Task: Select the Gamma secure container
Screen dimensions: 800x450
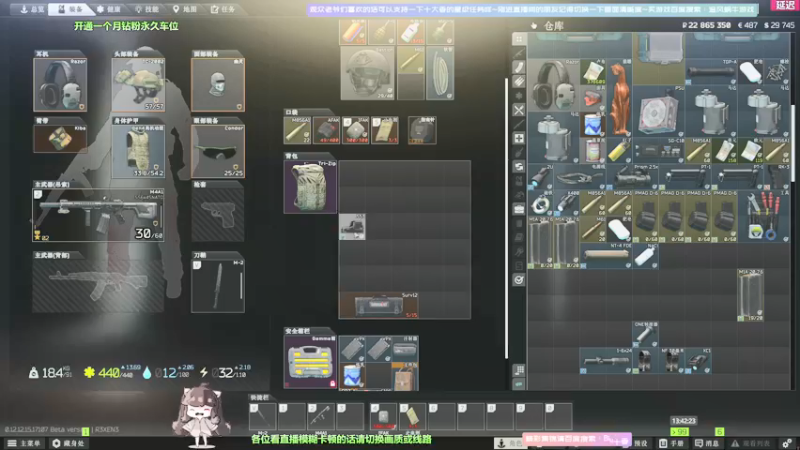Action: click(310, 362)
